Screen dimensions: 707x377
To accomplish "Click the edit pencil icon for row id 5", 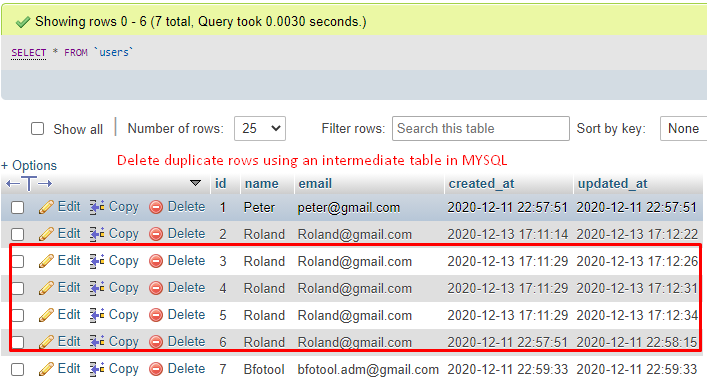I will (x=46, y=315).
